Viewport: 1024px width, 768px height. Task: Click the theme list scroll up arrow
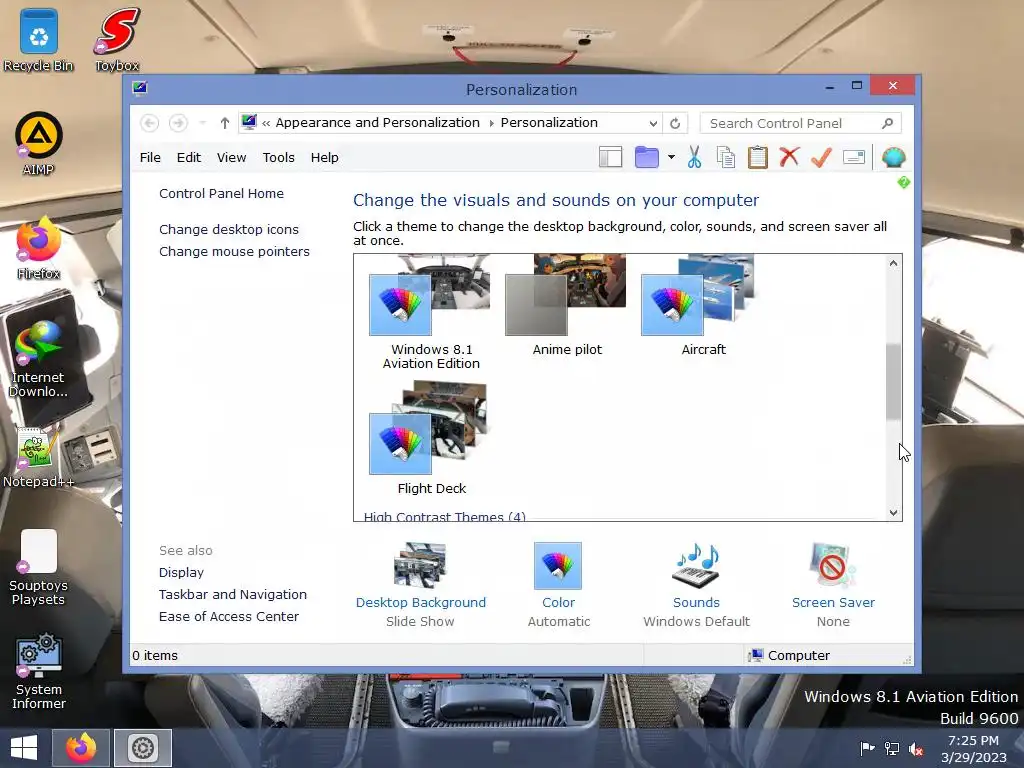tap(893, 263)
